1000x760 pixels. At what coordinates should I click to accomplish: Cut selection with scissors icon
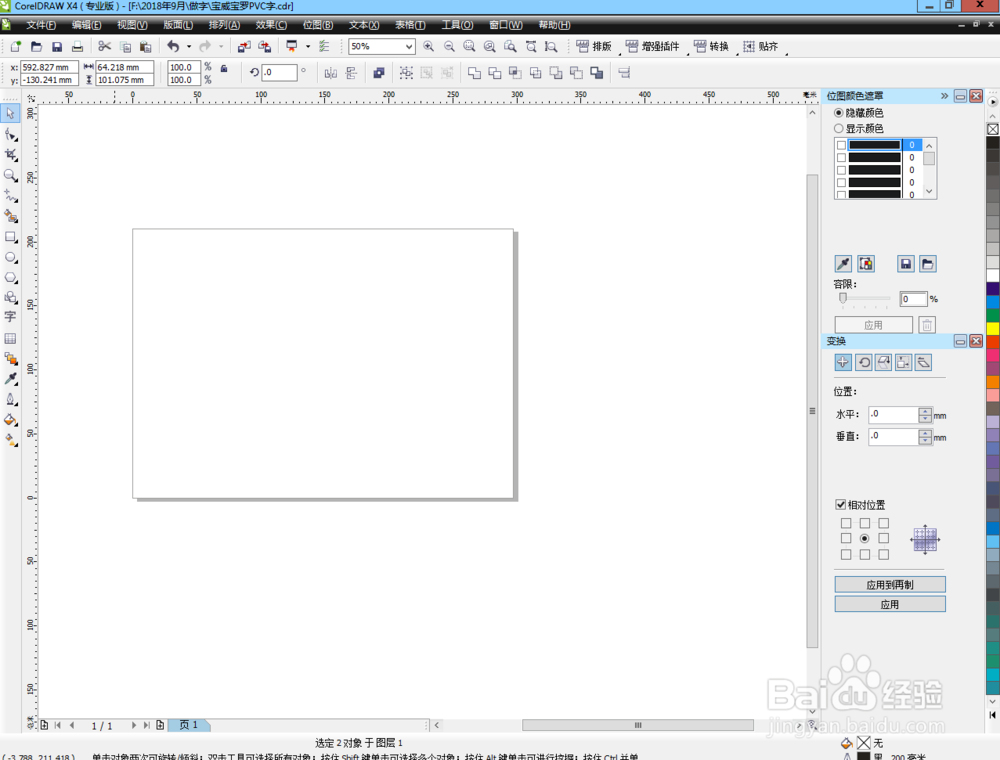pos(105,46)
